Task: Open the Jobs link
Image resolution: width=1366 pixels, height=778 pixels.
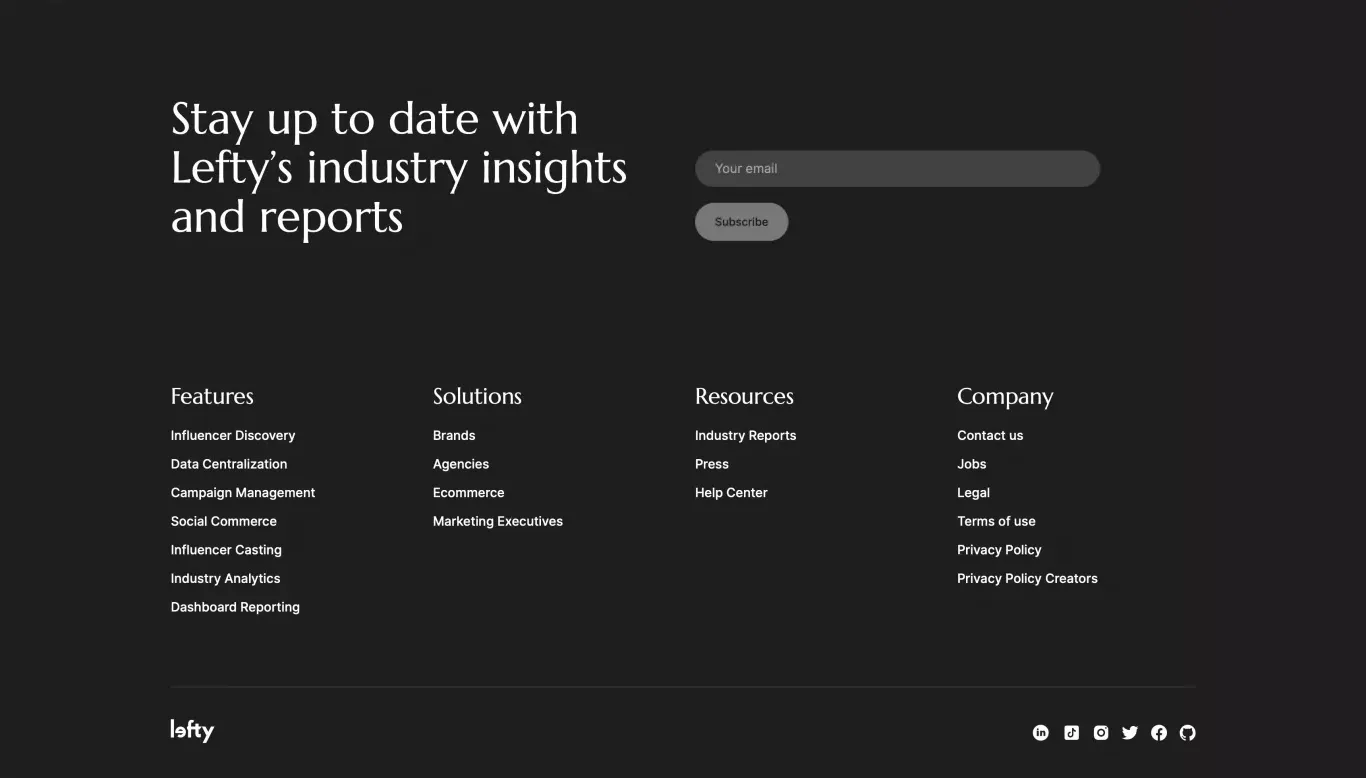Action: (x=972, y=464)
